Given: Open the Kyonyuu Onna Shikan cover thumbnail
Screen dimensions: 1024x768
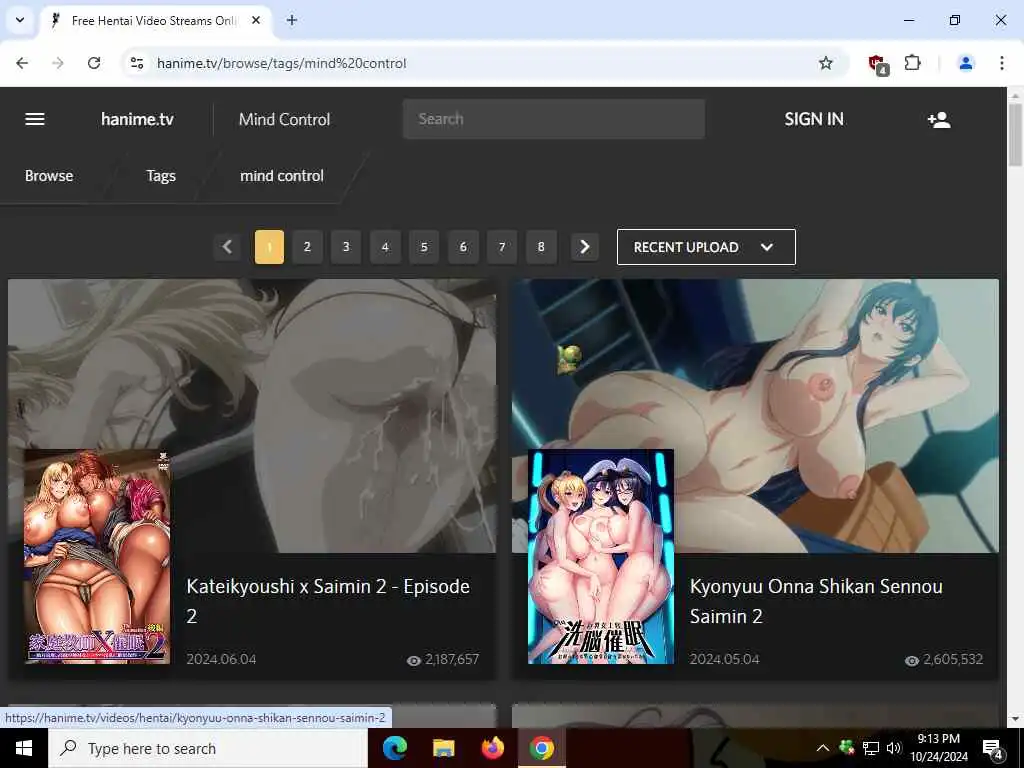Looking at the screenshot, I should click(601, 556).
